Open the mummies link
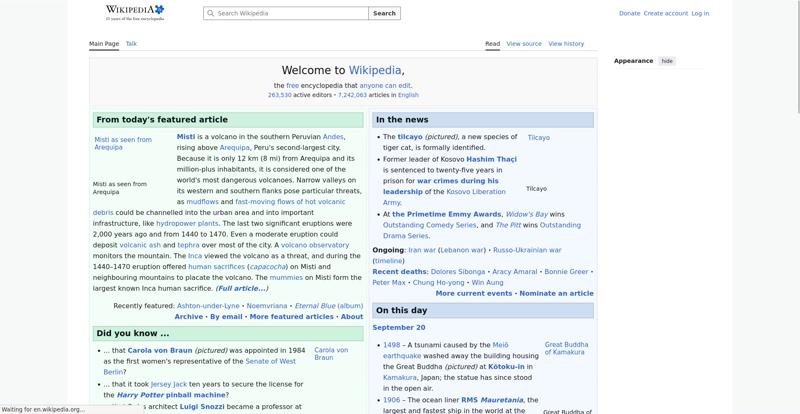This screenshot has width=800, height=414. tap(286, 278)
